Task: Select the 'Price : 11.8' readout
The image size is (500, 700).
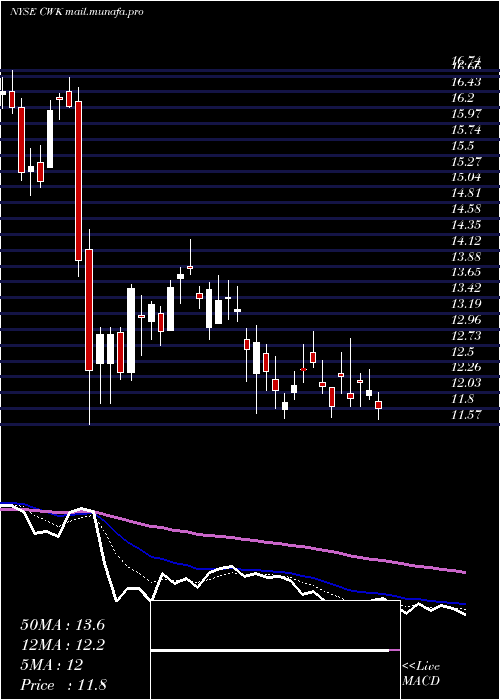Action: pyautogui.click(x=64, y=685)
